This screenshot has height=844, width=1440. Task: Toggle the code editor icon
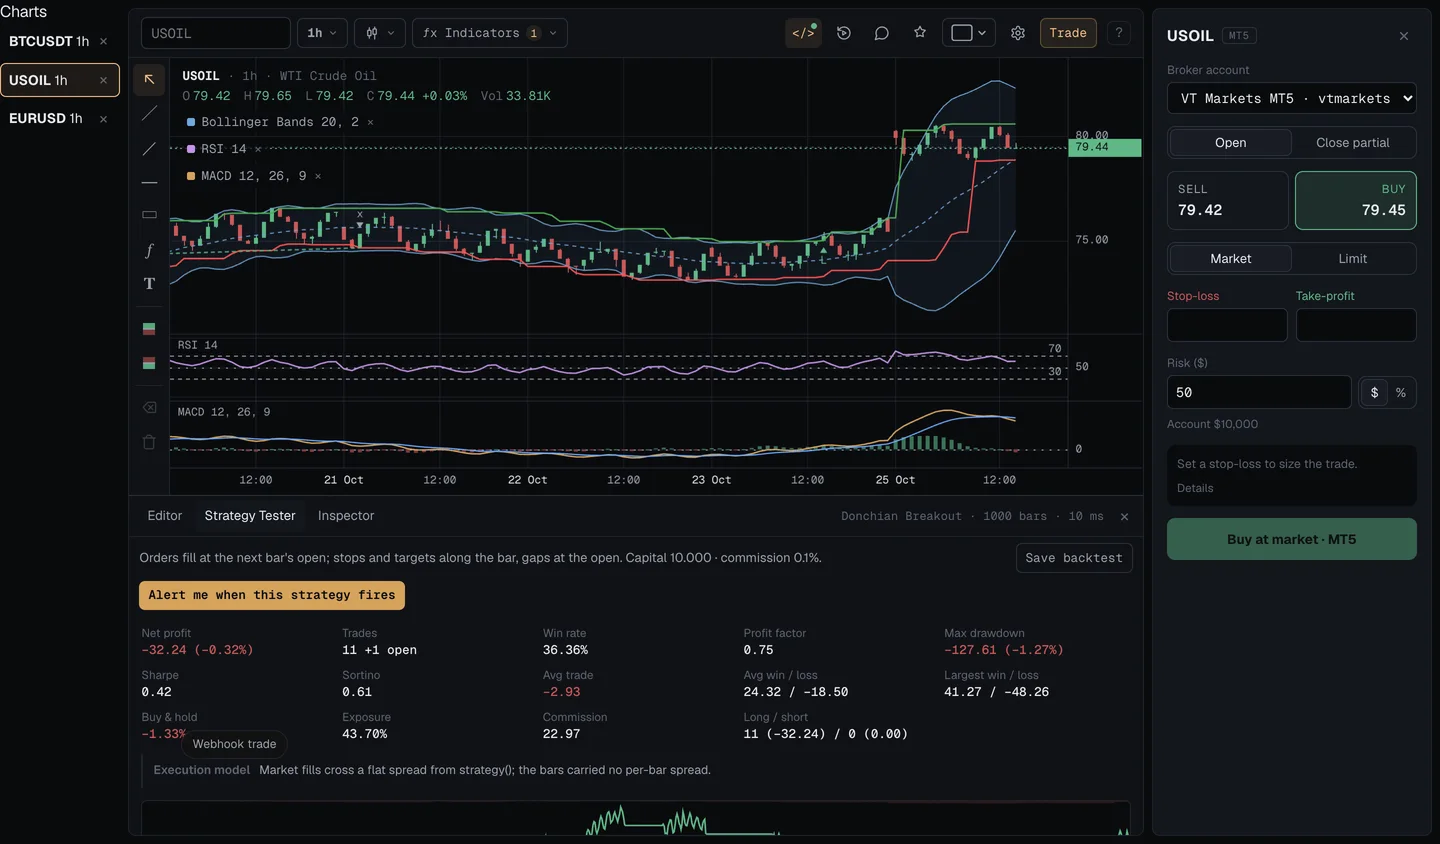coord(803,33)
